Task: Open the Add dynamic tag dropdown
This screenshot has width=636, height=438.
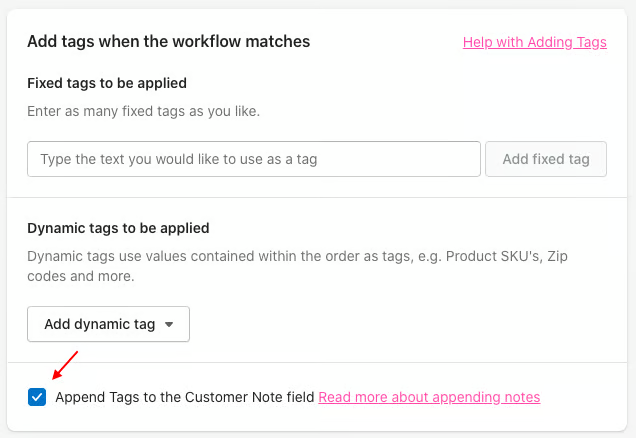Action: coord(108,324)
